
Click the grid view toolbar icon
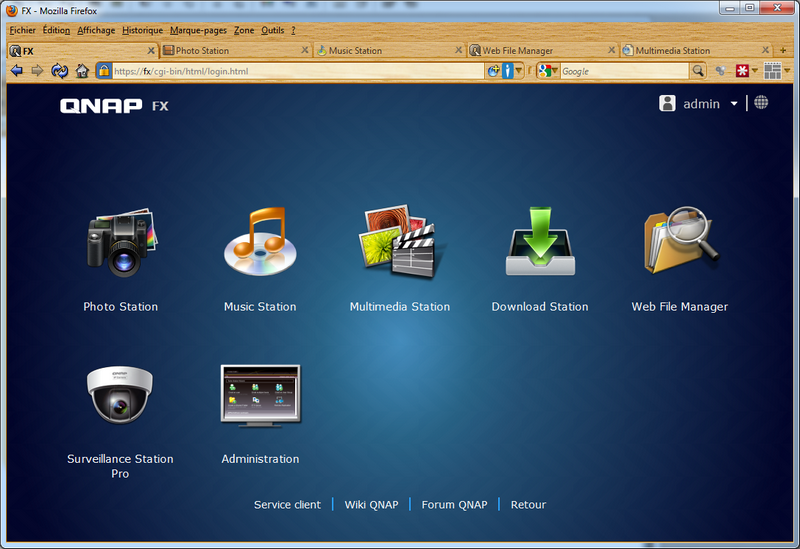[x=772, y=71]
